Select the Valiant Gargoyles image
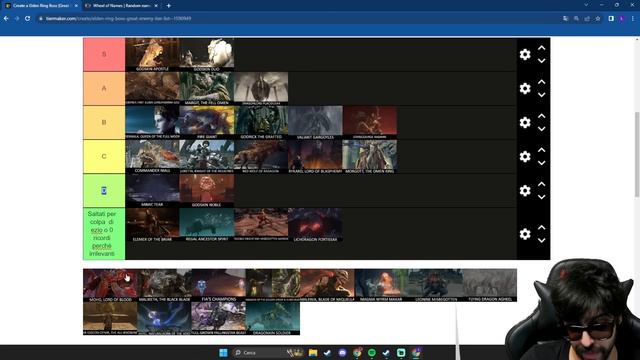 (x=315, y=122)
